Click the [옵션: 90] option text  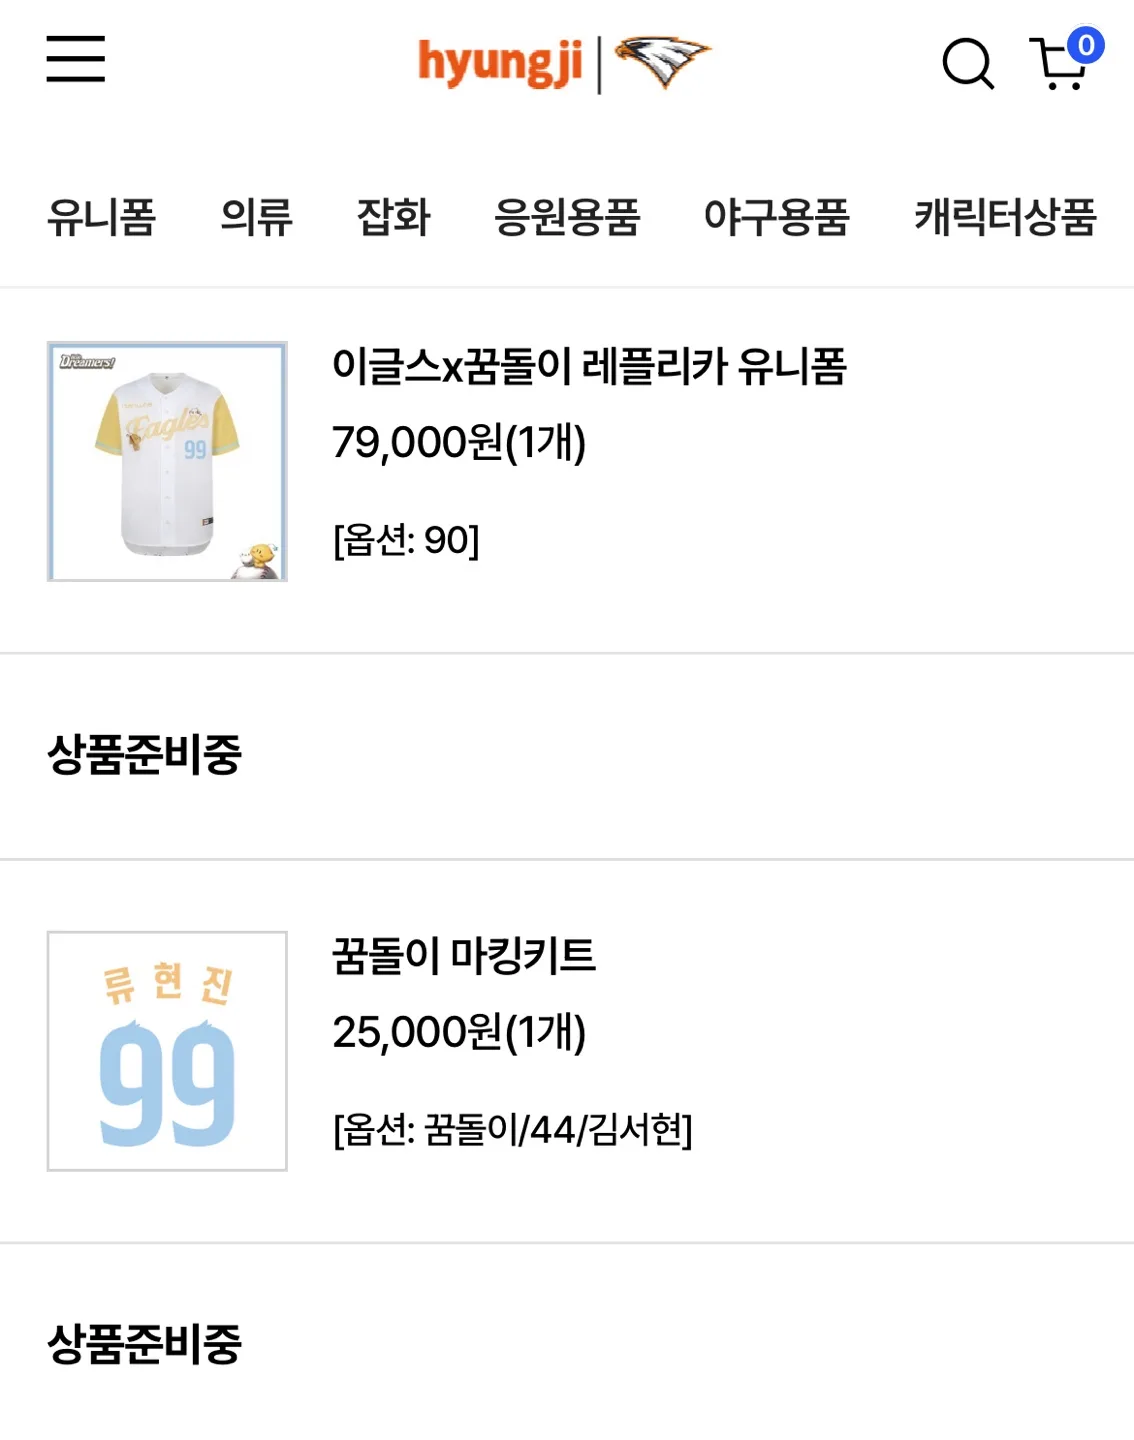pos(406,540)
